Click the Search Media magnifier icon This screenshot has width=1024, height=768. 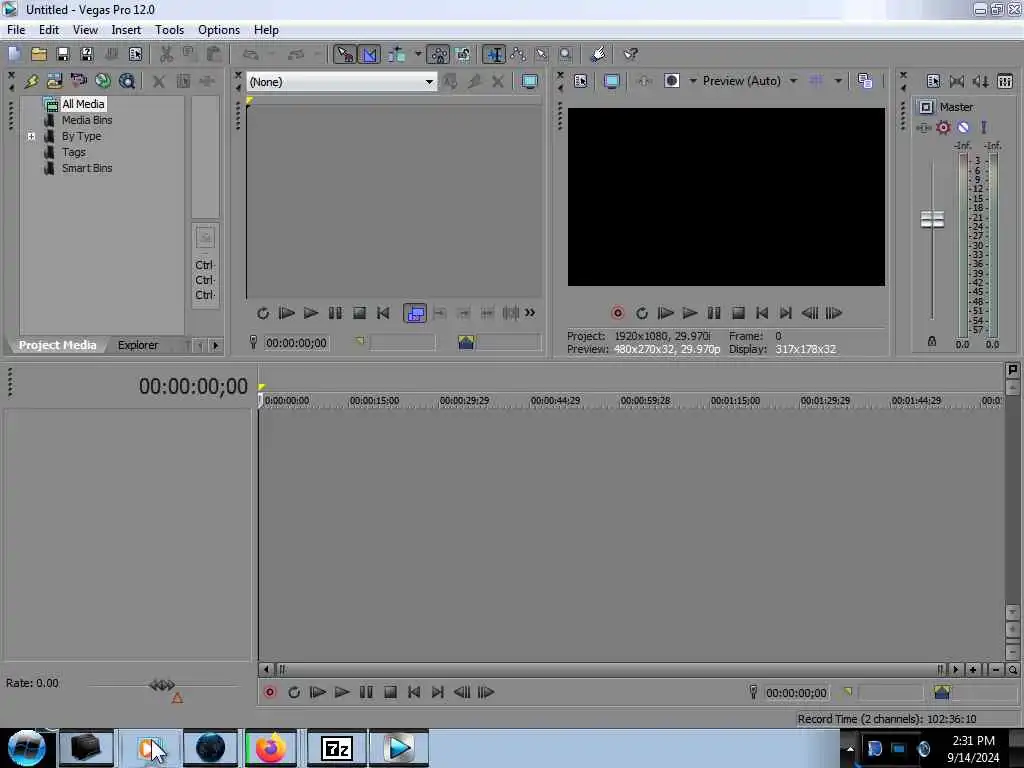point(127,82)
